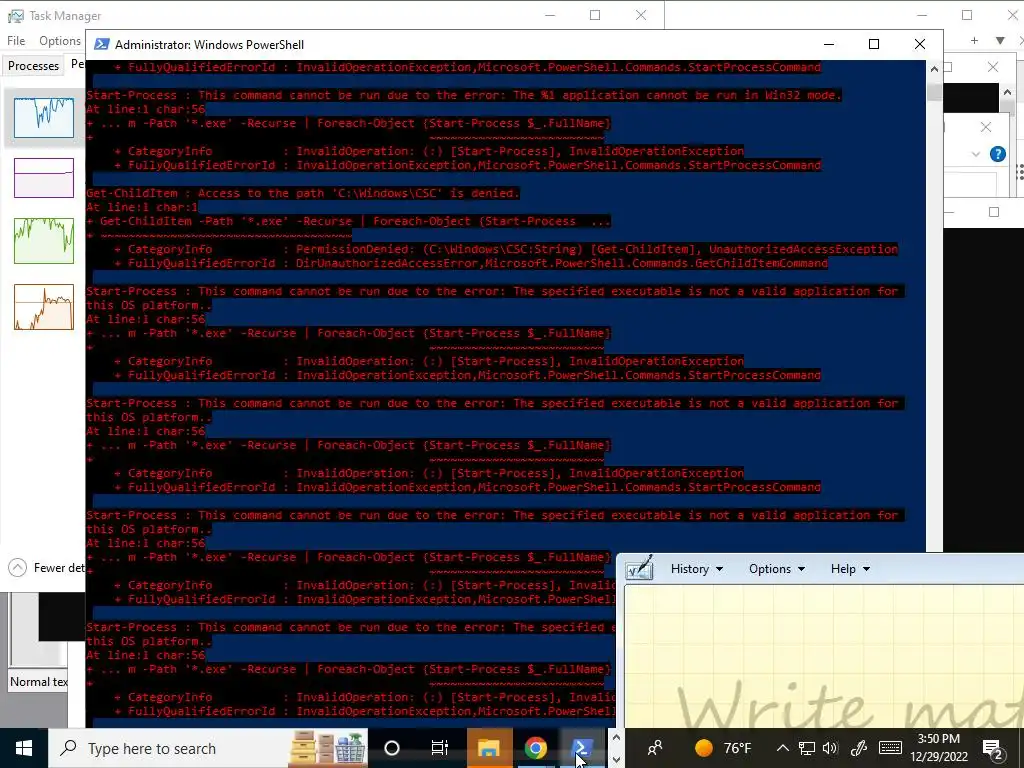
Task: Open the Options dropdown in Math Input Panel
Action: [776, 569]
